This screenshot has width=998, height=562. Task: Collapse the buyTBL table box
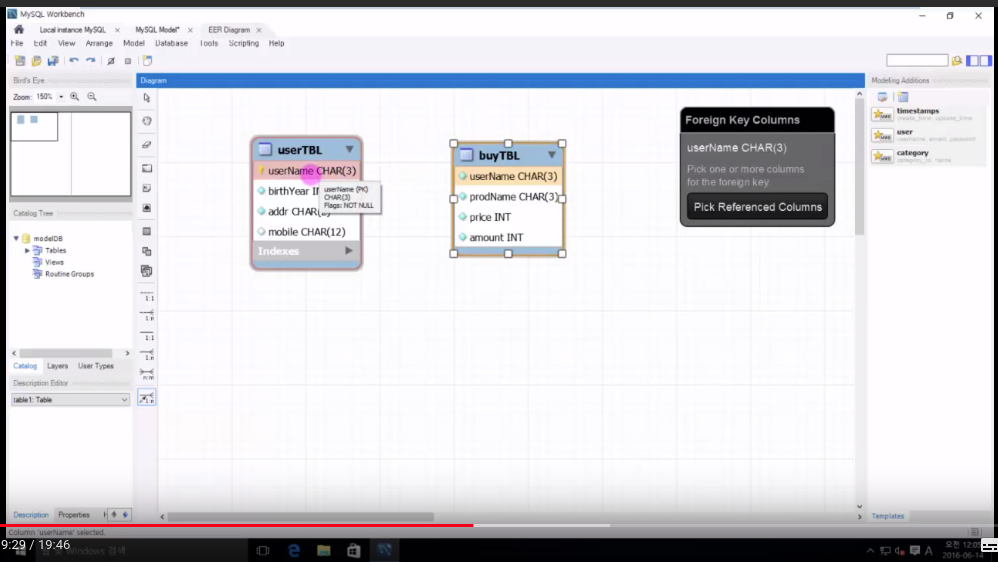(552, 155)
